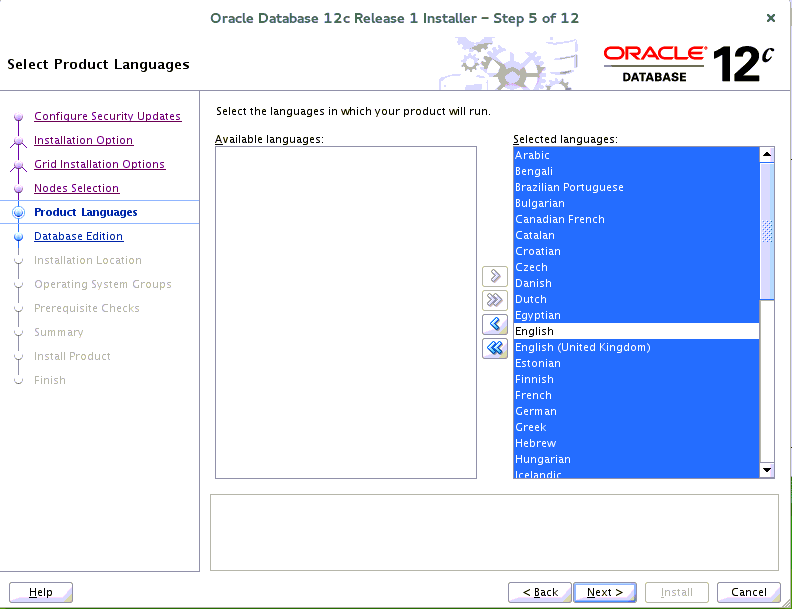792x609 pixels.
Task: Click the Product Languages step bullet icon
Action: 18,213
